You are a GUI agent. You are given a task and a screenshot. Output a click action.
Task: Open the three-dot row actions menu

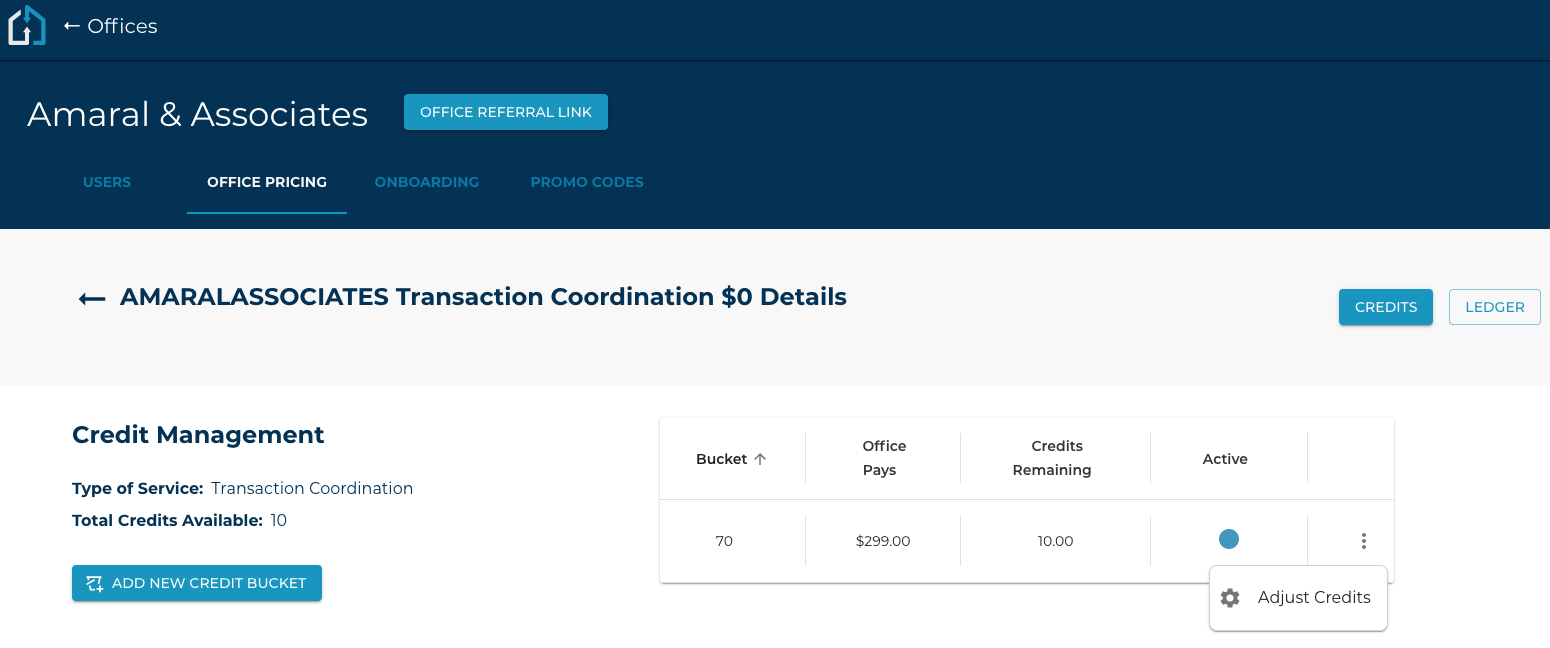[1363, 541]
